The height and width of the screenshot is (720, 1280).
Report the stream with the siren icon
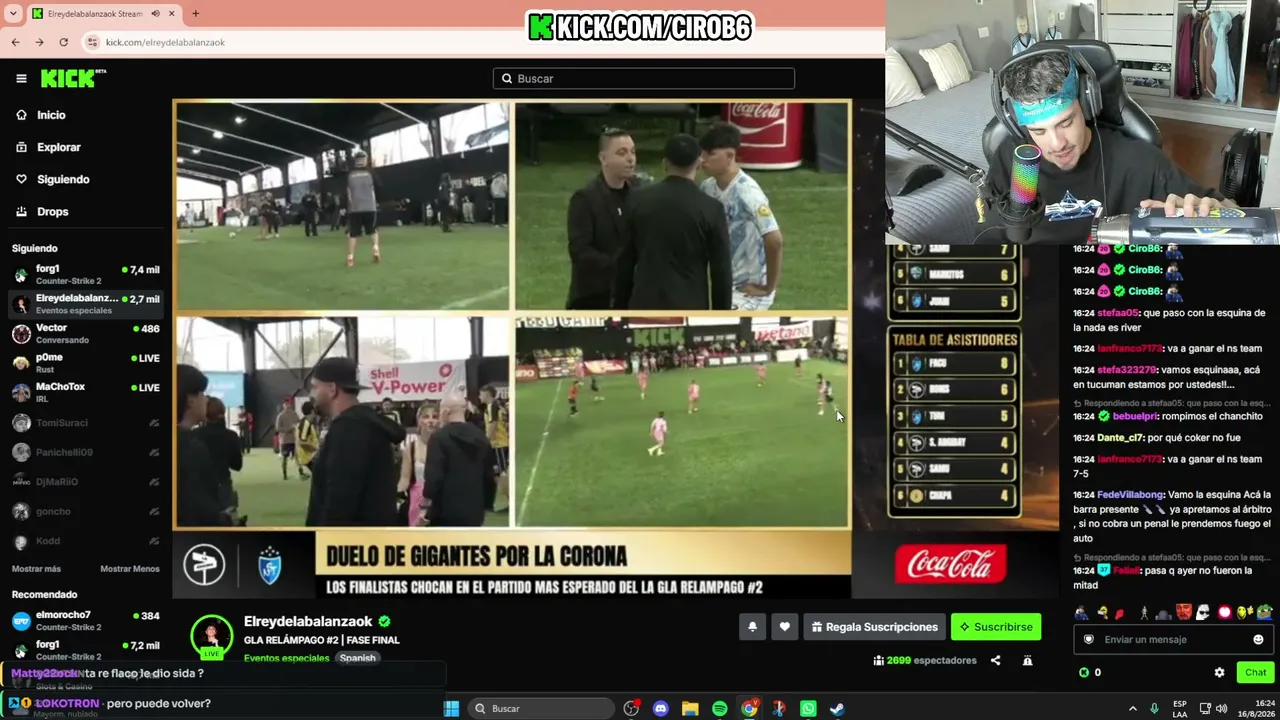pyautogui.click(x=1027, y=660)
